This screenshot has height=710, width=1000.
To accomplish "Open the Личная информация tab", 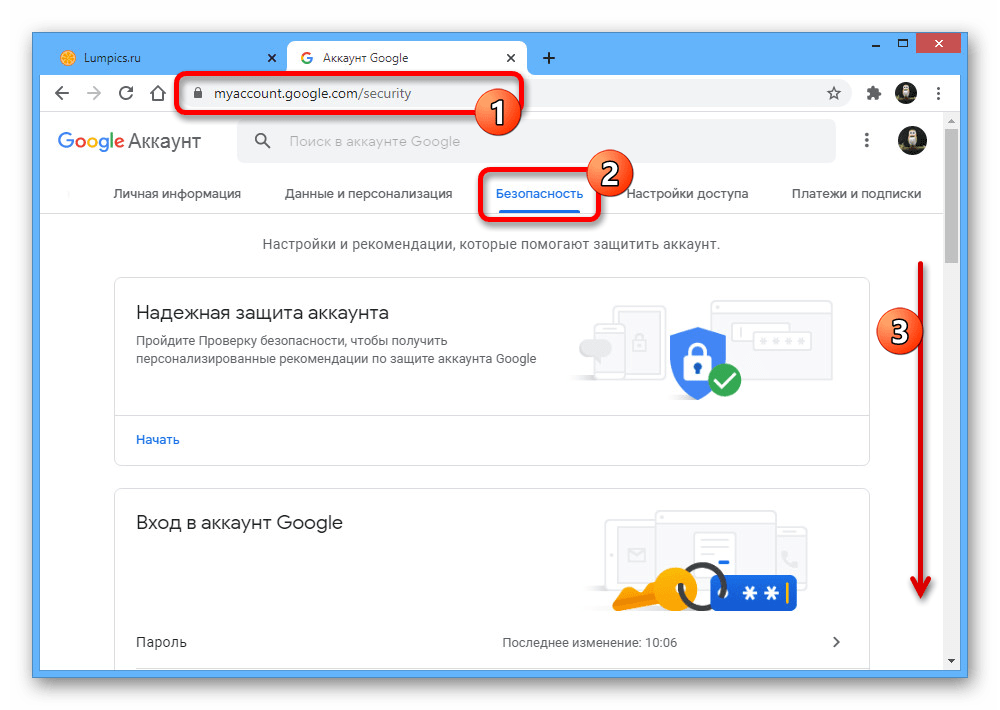I will pos(177,194).
